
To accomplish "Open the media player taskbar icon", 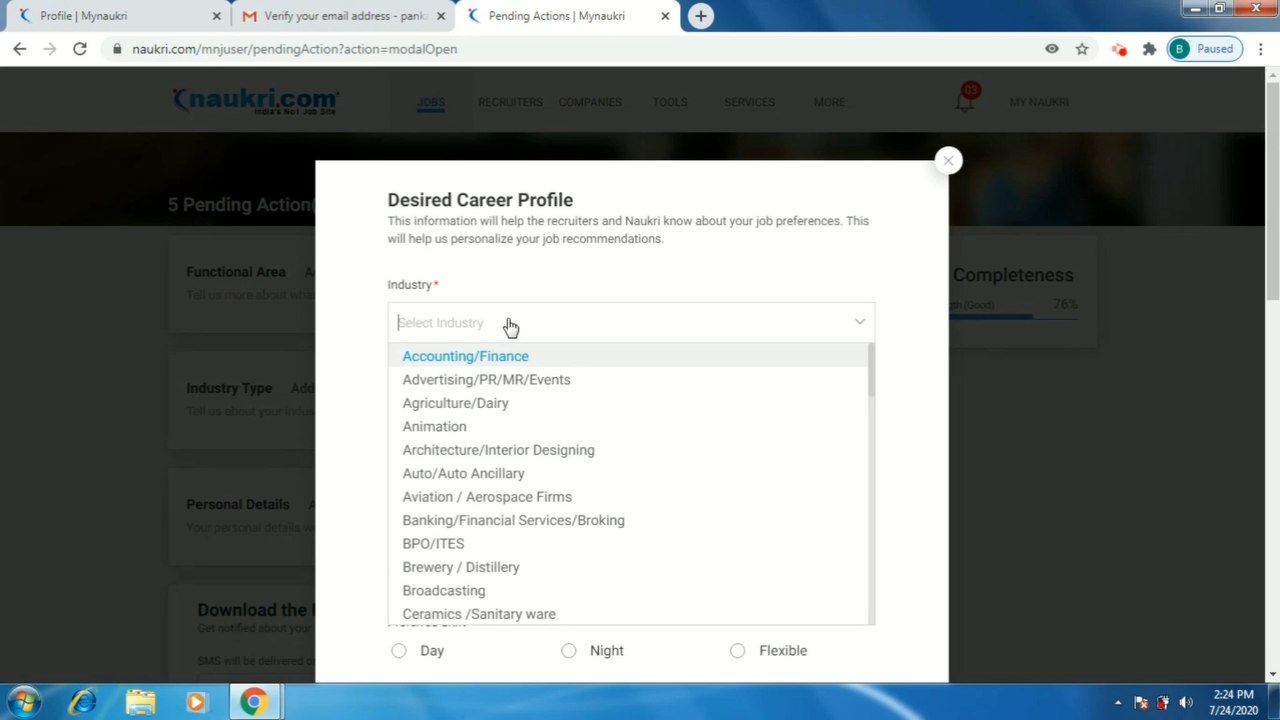I will [196, 702].
